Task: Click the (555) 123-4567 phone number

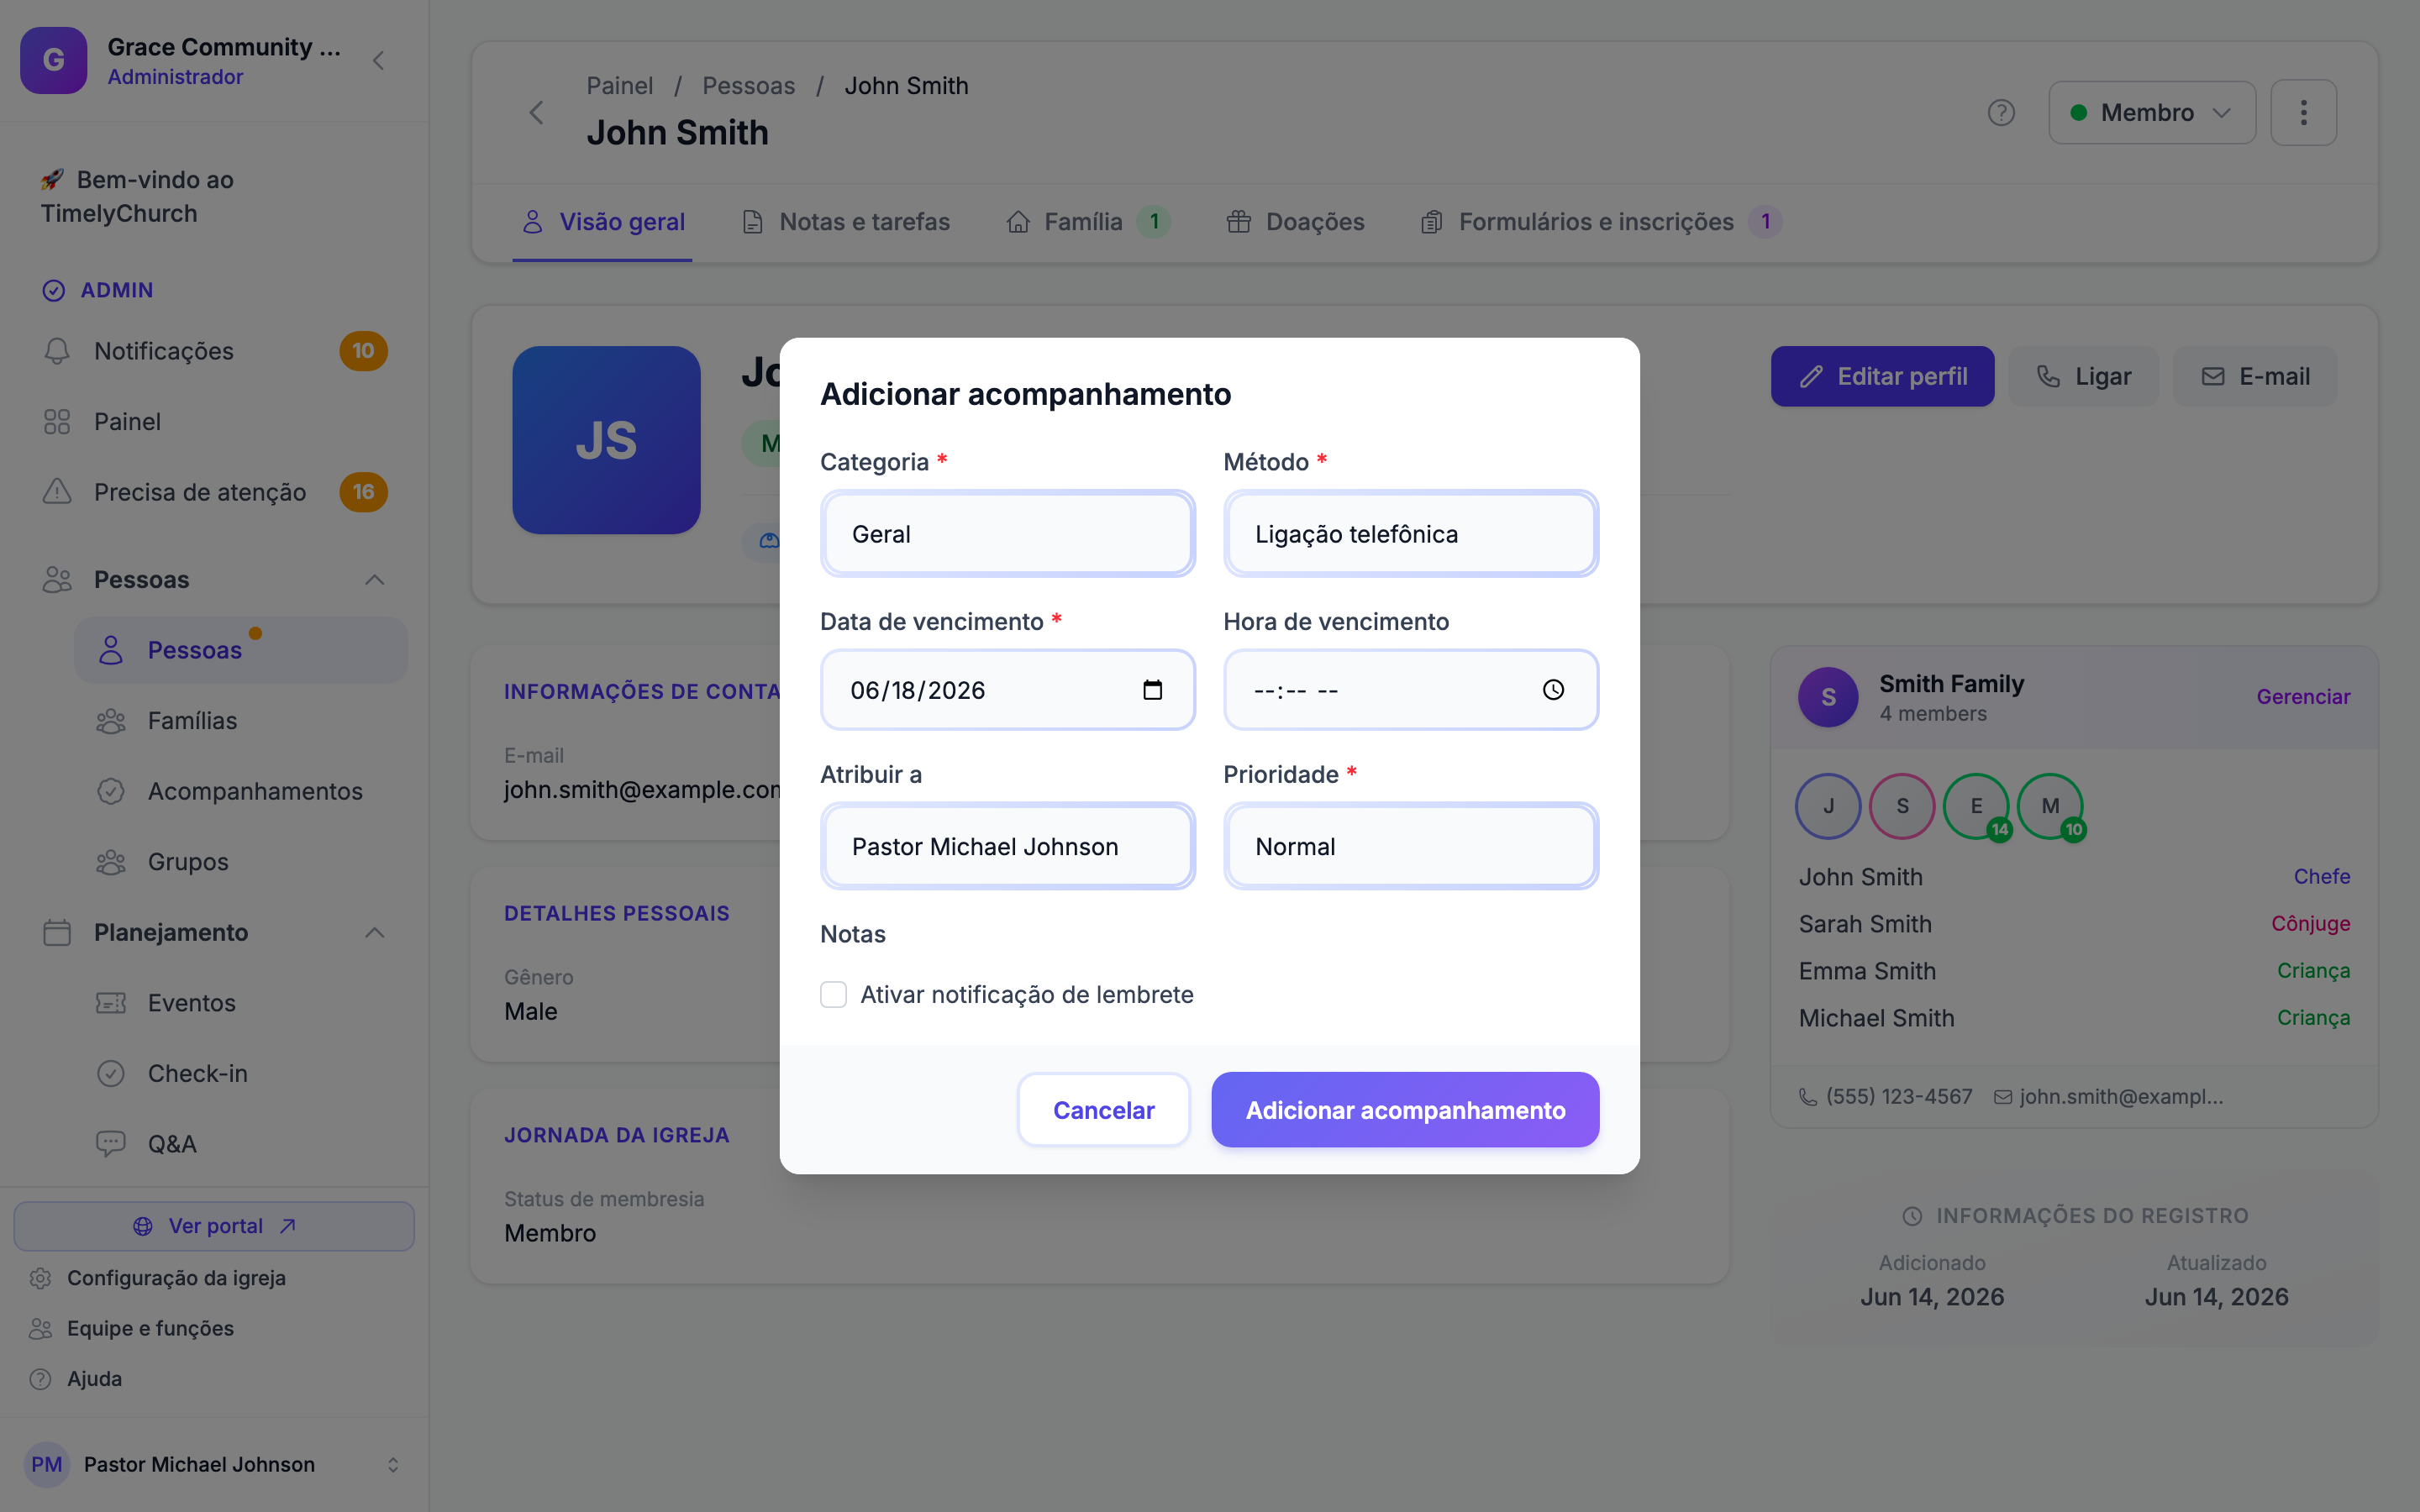Action: coord(1898,1097)
